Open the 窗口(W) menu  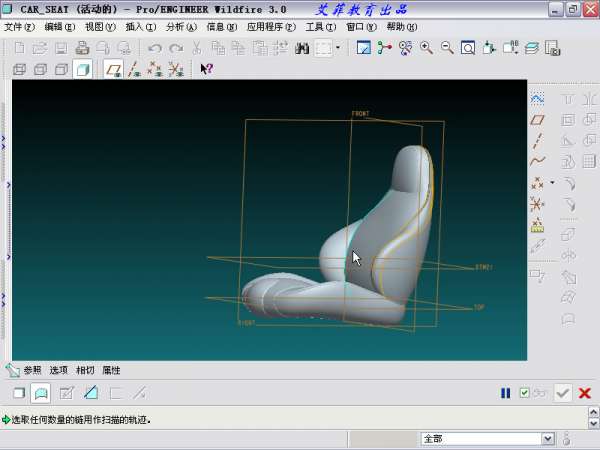pyautogui.click(x=361, y=27)
